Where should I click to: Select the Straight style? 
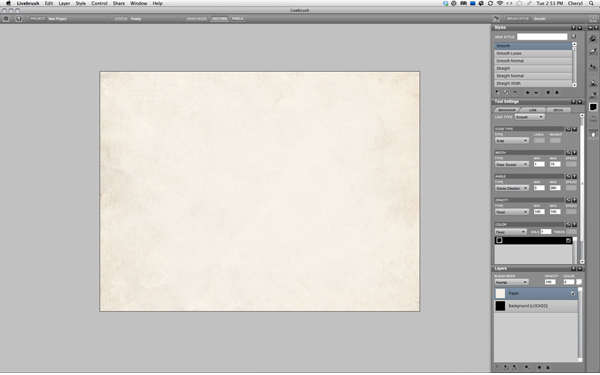[x=533, y=68]
